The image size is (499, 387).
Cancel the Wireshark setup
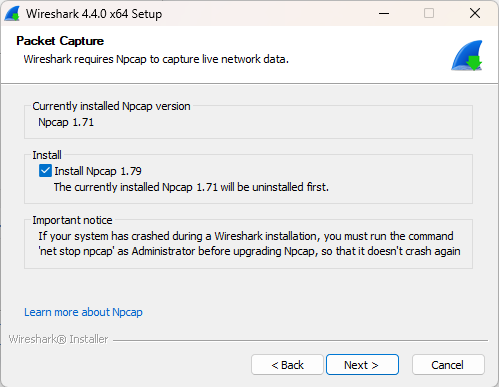(x=448, y=365)
